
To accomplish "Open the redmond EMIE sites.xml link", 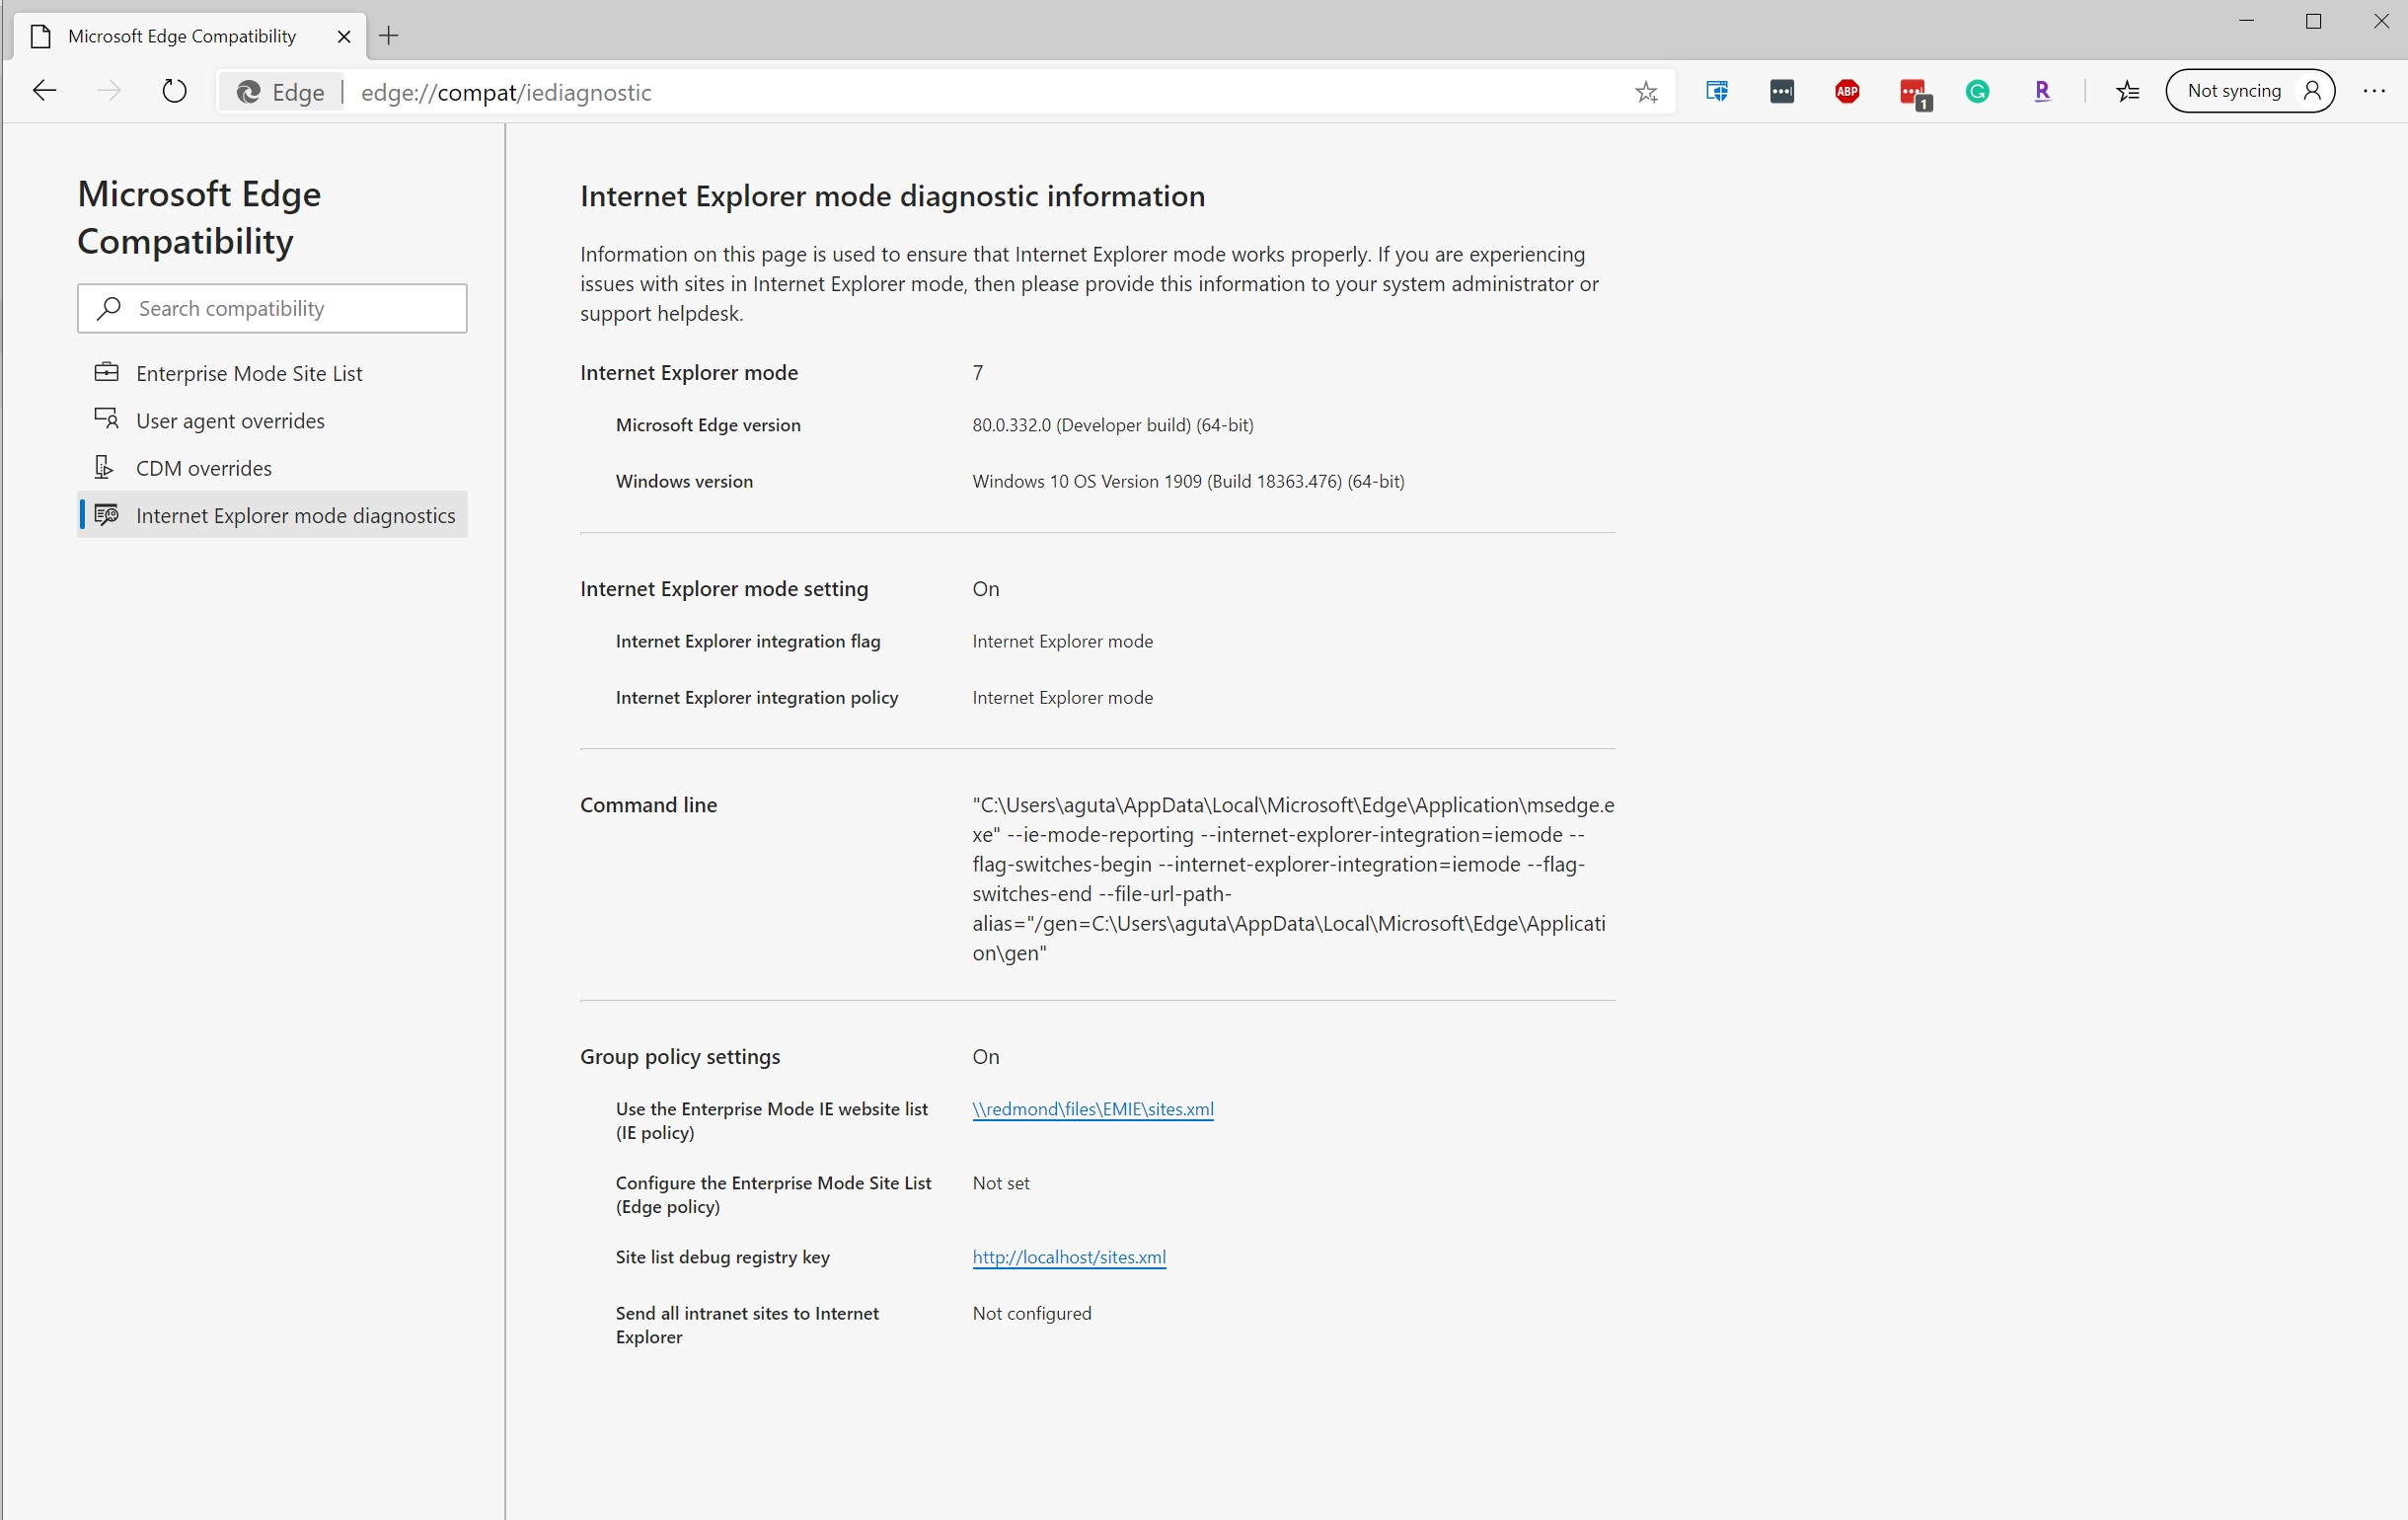I will tap(1092, 1108).
